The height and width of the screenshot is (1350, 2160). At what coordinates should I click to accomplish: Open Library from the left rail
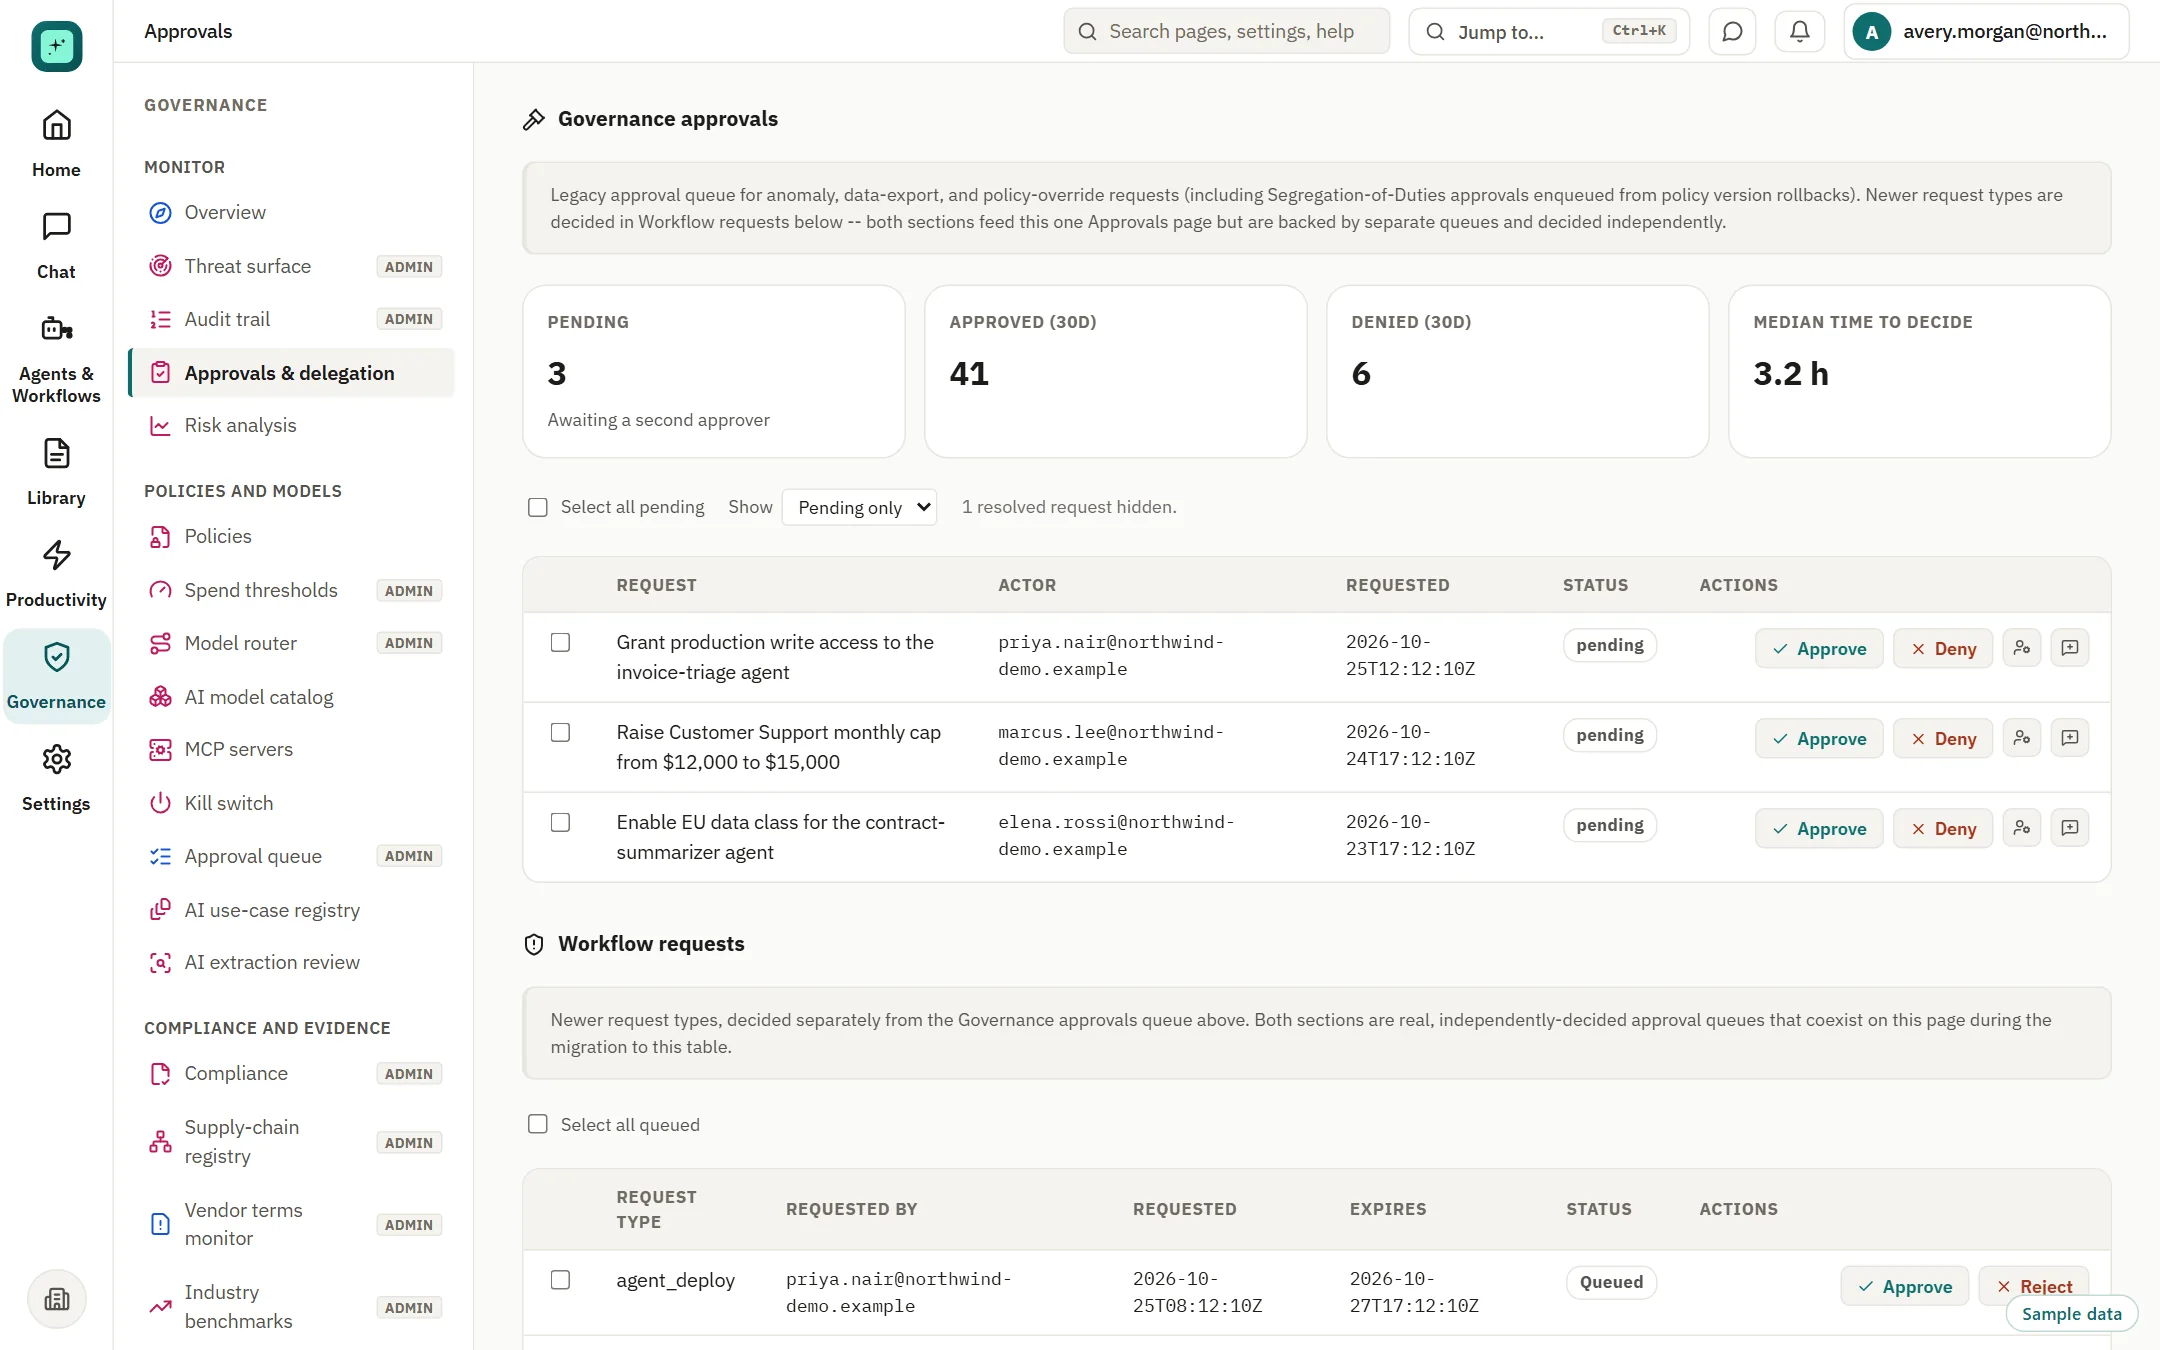pos(56,472)
